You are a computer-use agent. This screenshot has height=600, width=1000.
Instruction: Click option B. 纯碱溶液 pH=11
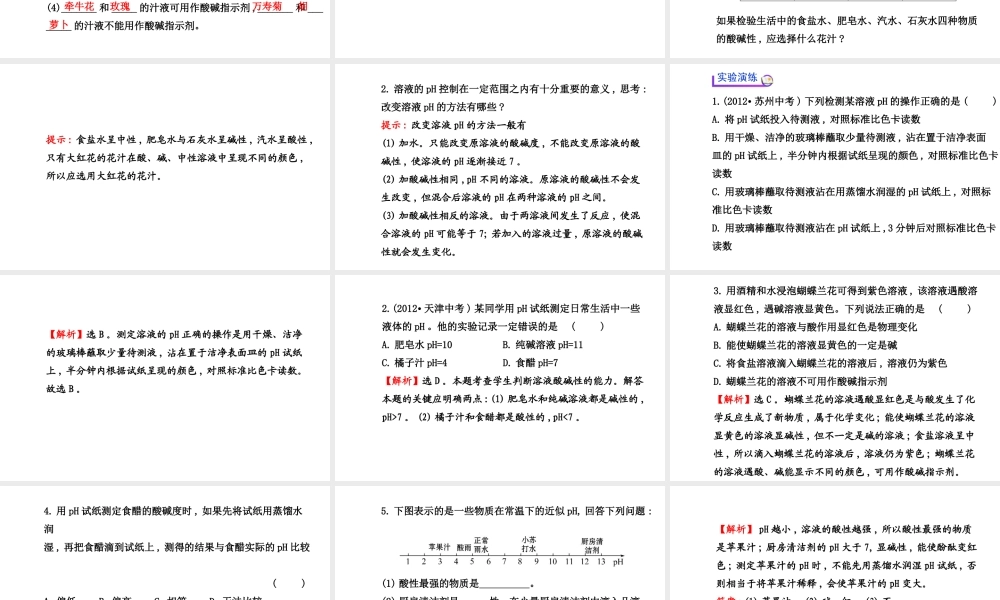(x=543, y=345)
